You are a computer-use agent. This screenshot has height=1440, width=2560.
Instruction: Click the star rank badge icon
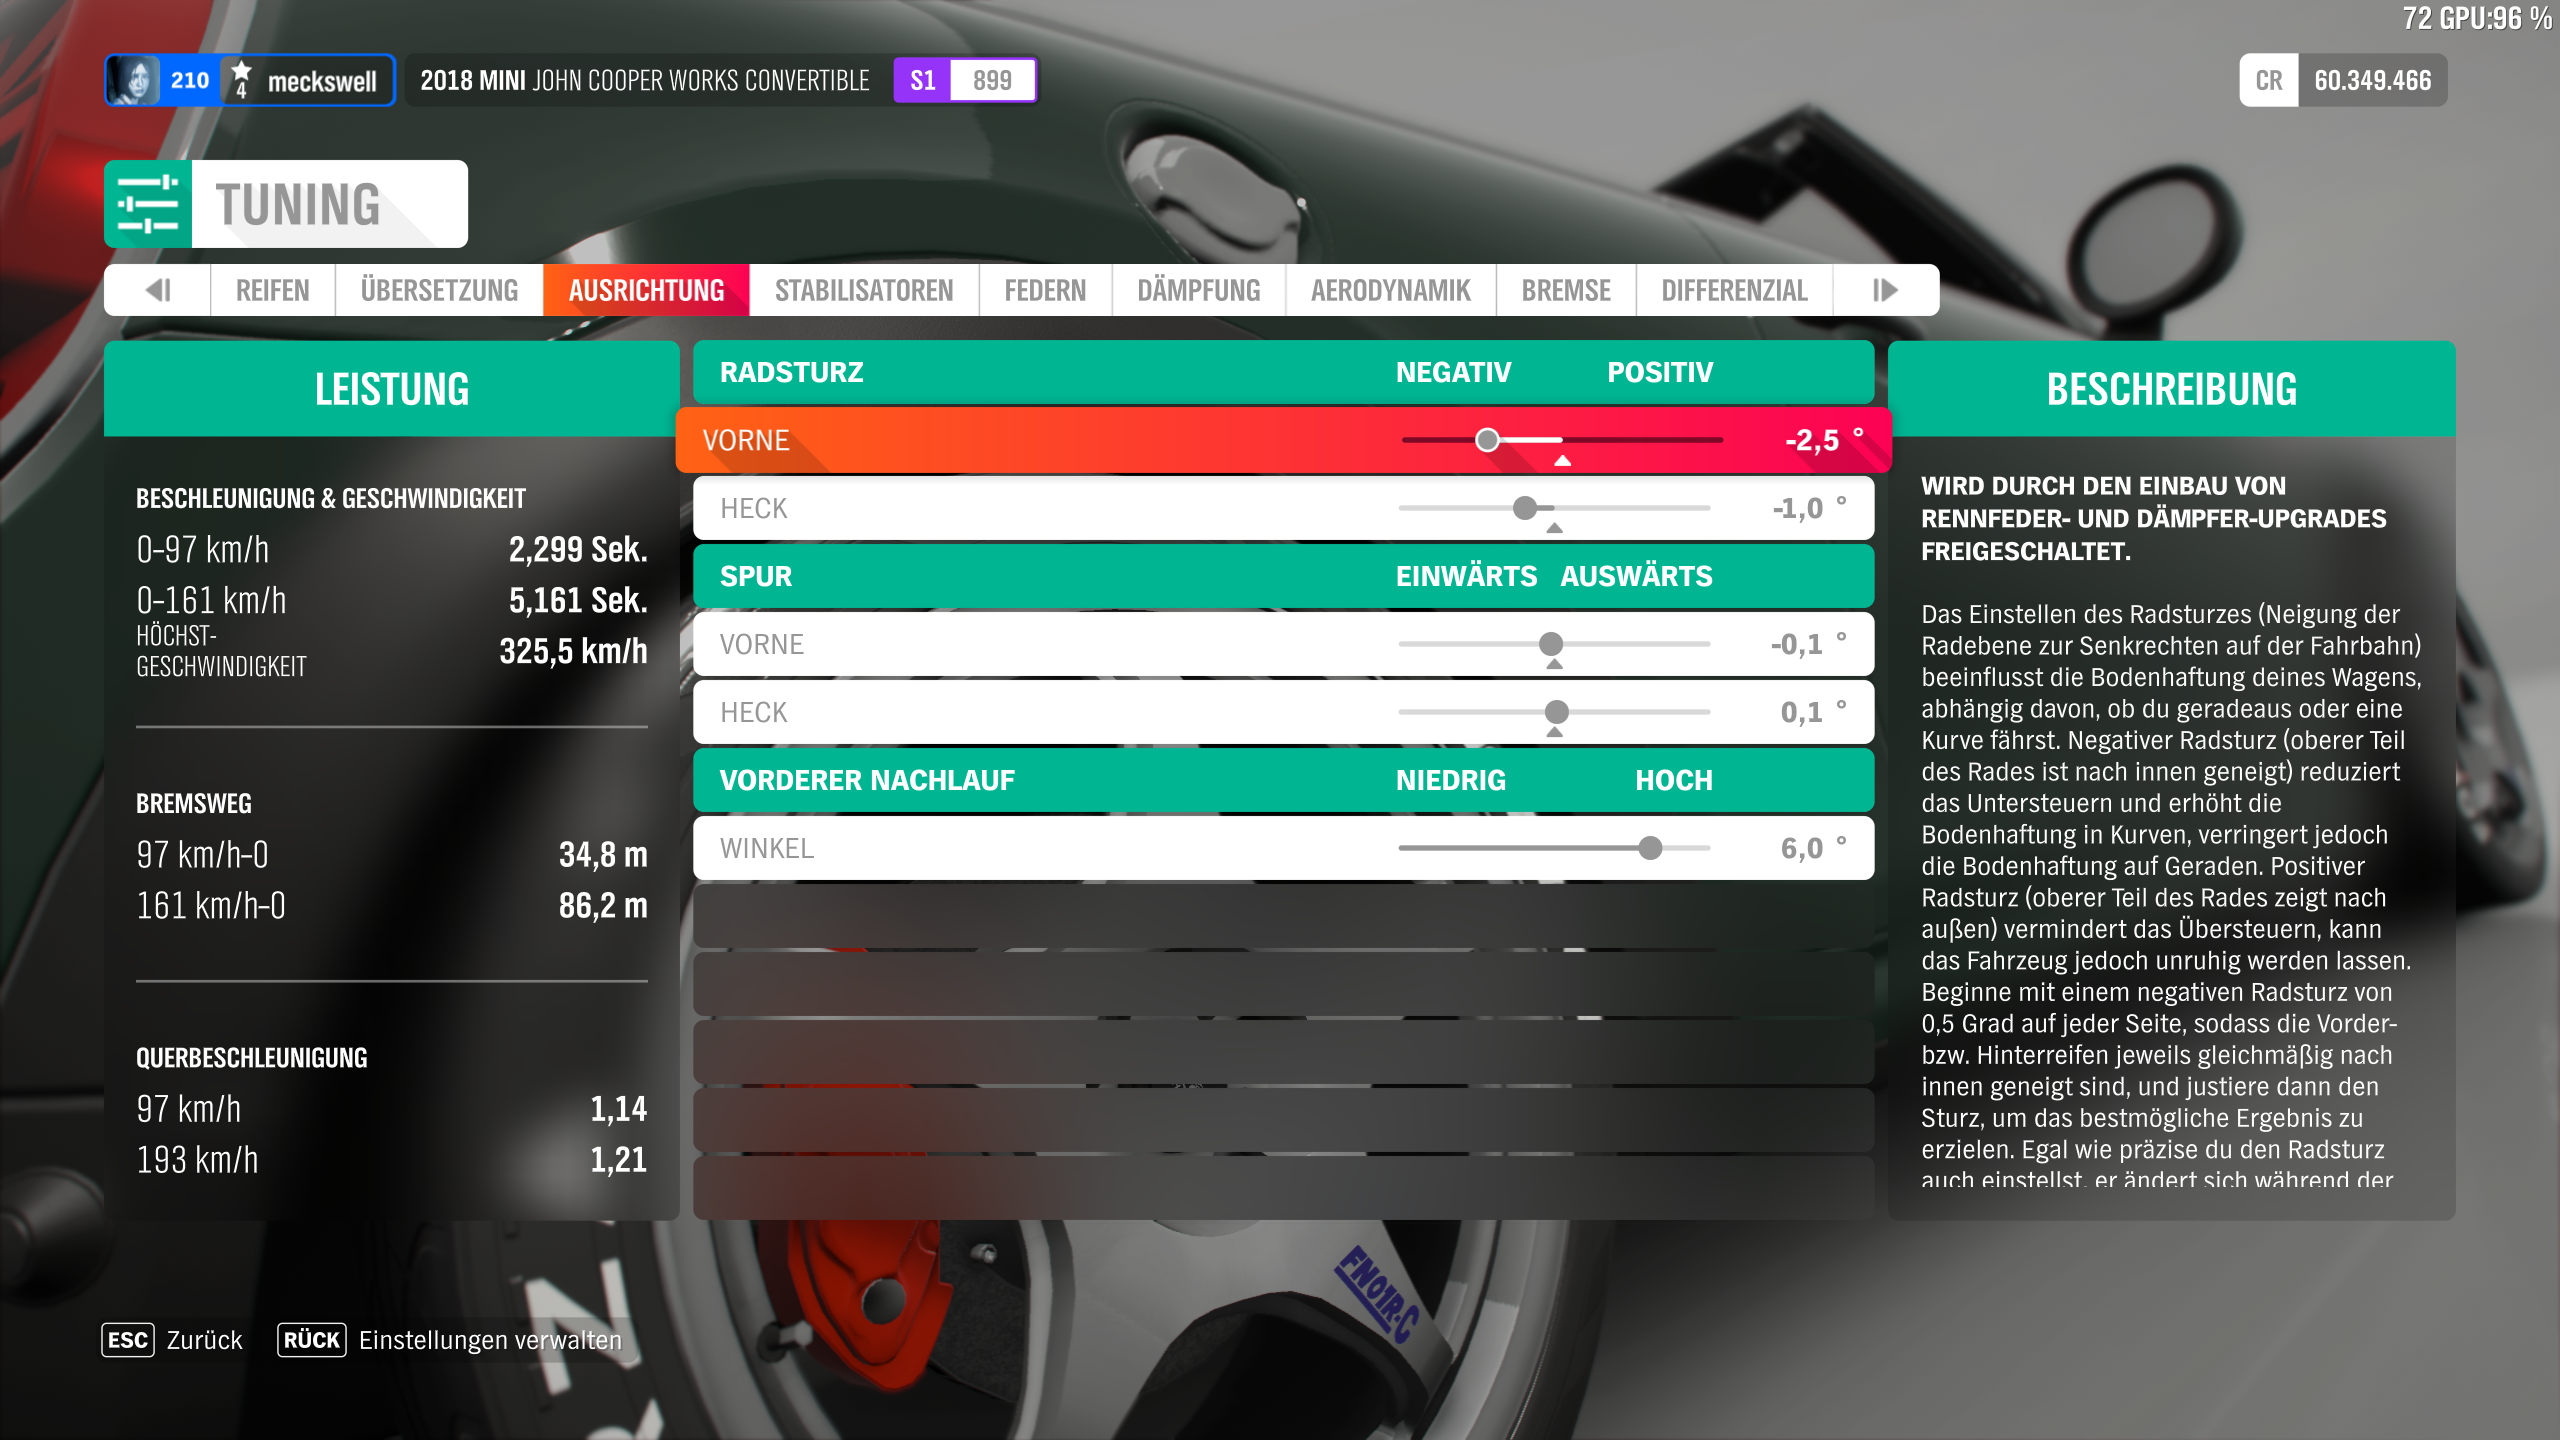[x=241, y=80]
